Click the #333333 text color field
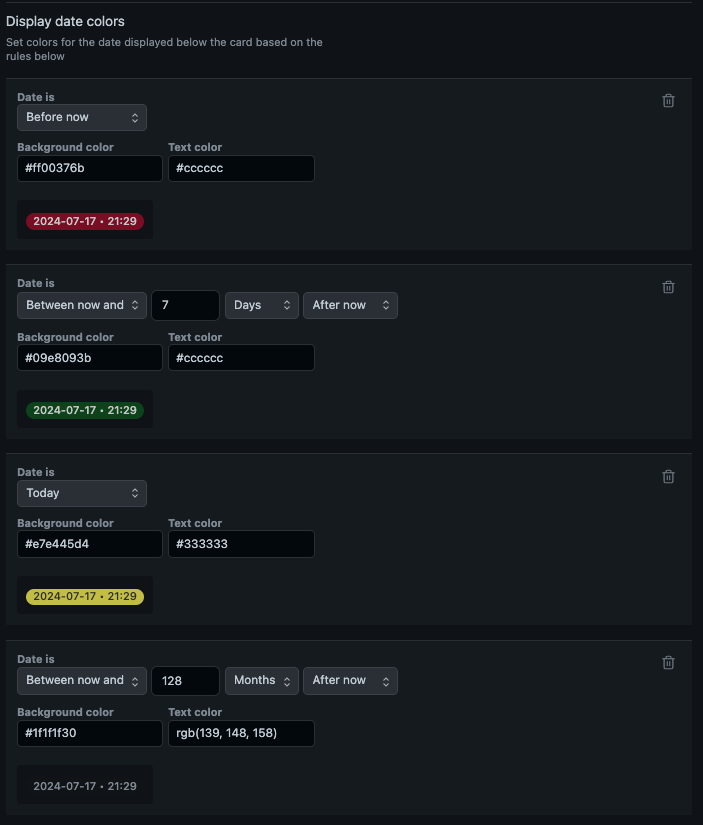Viewport: 703px width, 825px height. coord(241,544)
